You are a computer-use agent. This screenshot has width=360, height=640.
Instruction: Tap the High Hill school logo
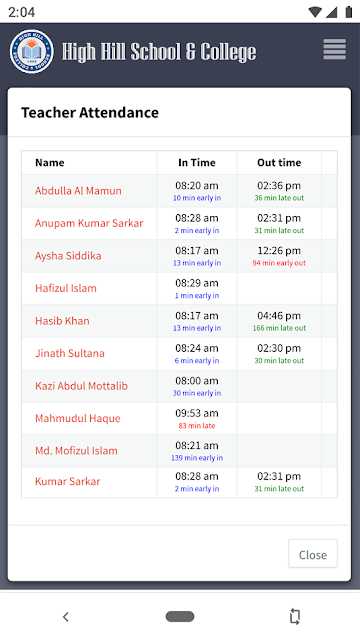(x=31, y=51)
